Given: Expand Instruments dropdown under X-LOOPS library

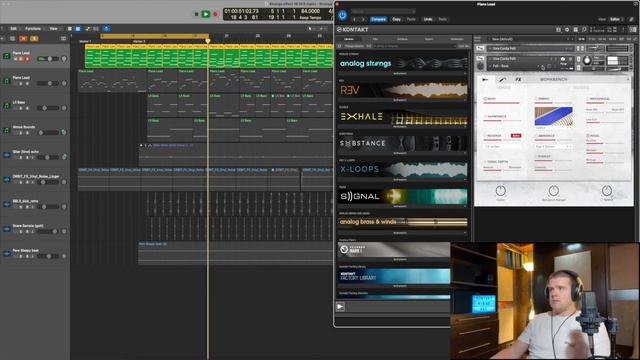Looking at the screenshot, I should click(x=403, y=180).
